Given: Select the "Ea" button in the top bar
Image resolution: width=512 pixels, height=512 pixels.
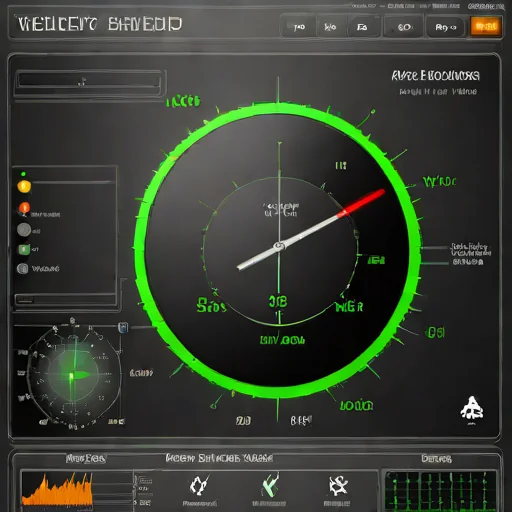Looking at the screenshot, I should point(363,27).
